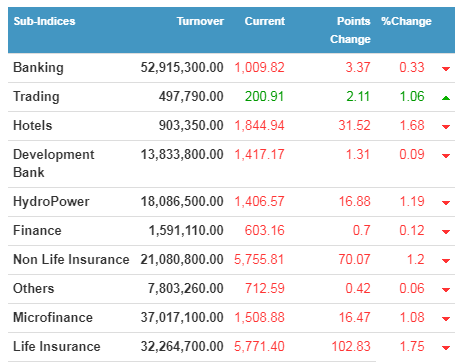The height and width of the screenshot is (363, 462).
Task: Click the red down arrow in HydroPower row
Action: click(x=446, y=203)
